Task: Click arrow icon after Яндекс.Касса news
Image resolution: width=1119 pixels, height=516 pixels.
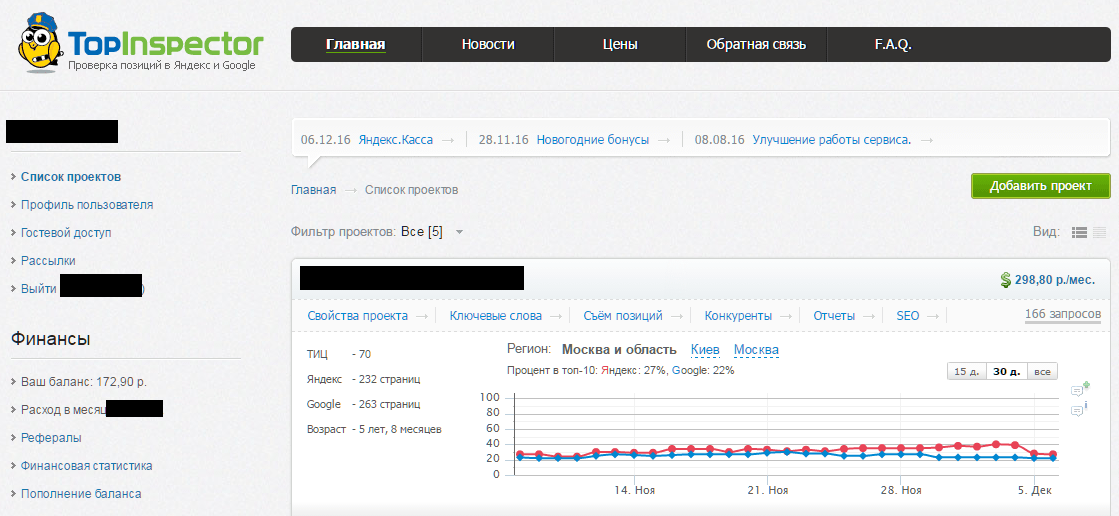Action: tap(447, 140)
